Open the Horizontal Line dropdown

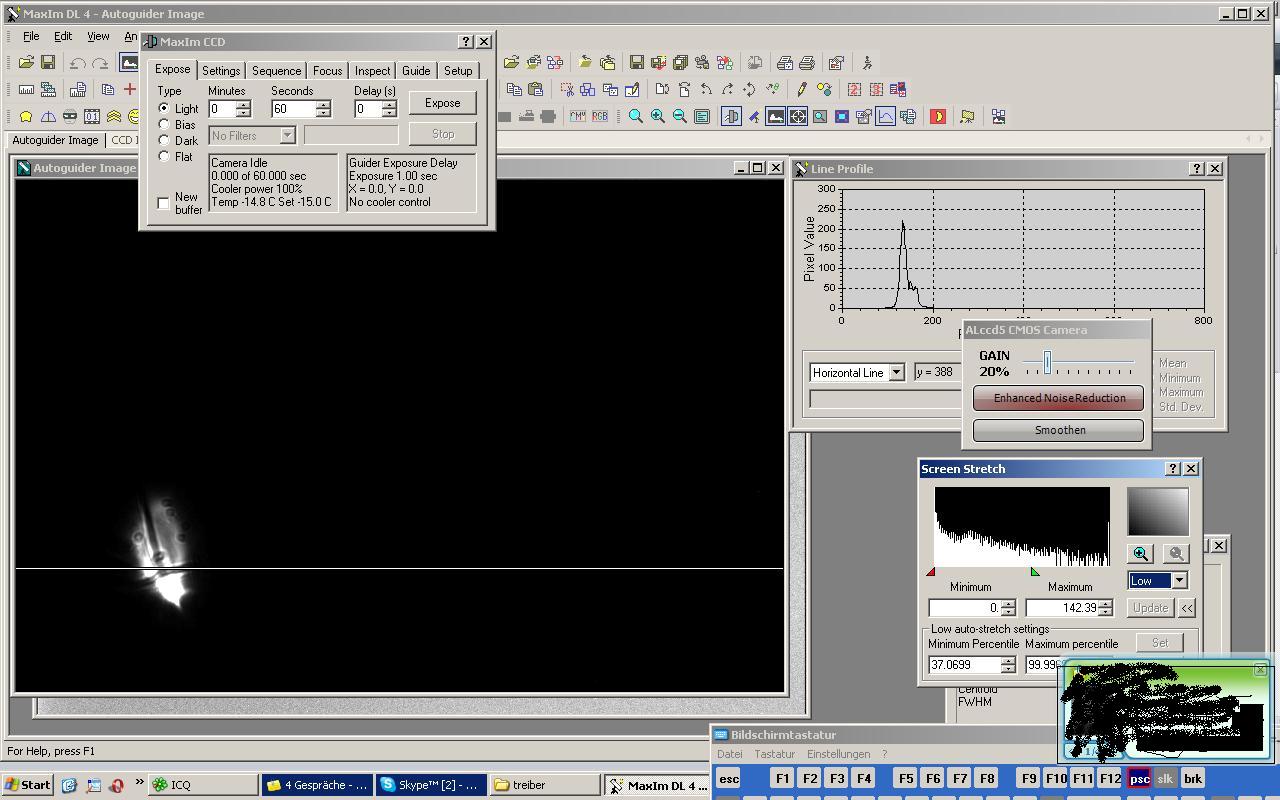point(896,373)
